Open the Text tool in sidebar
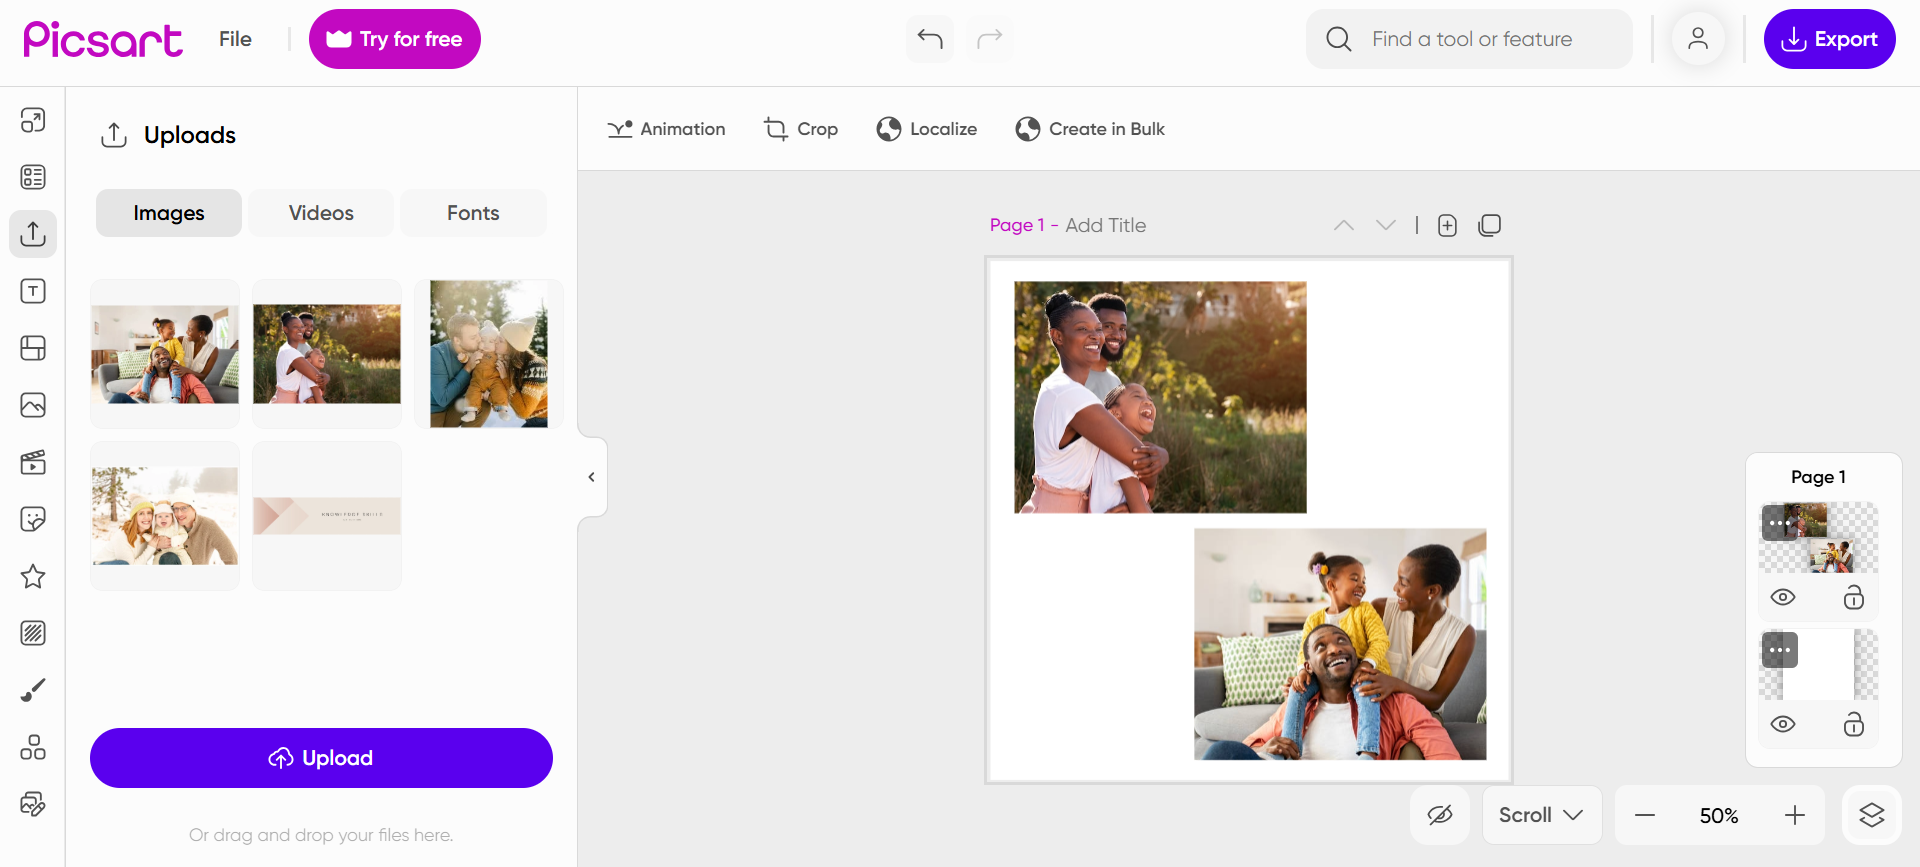This screenshot has width=1920, height=867. point(33,291)
